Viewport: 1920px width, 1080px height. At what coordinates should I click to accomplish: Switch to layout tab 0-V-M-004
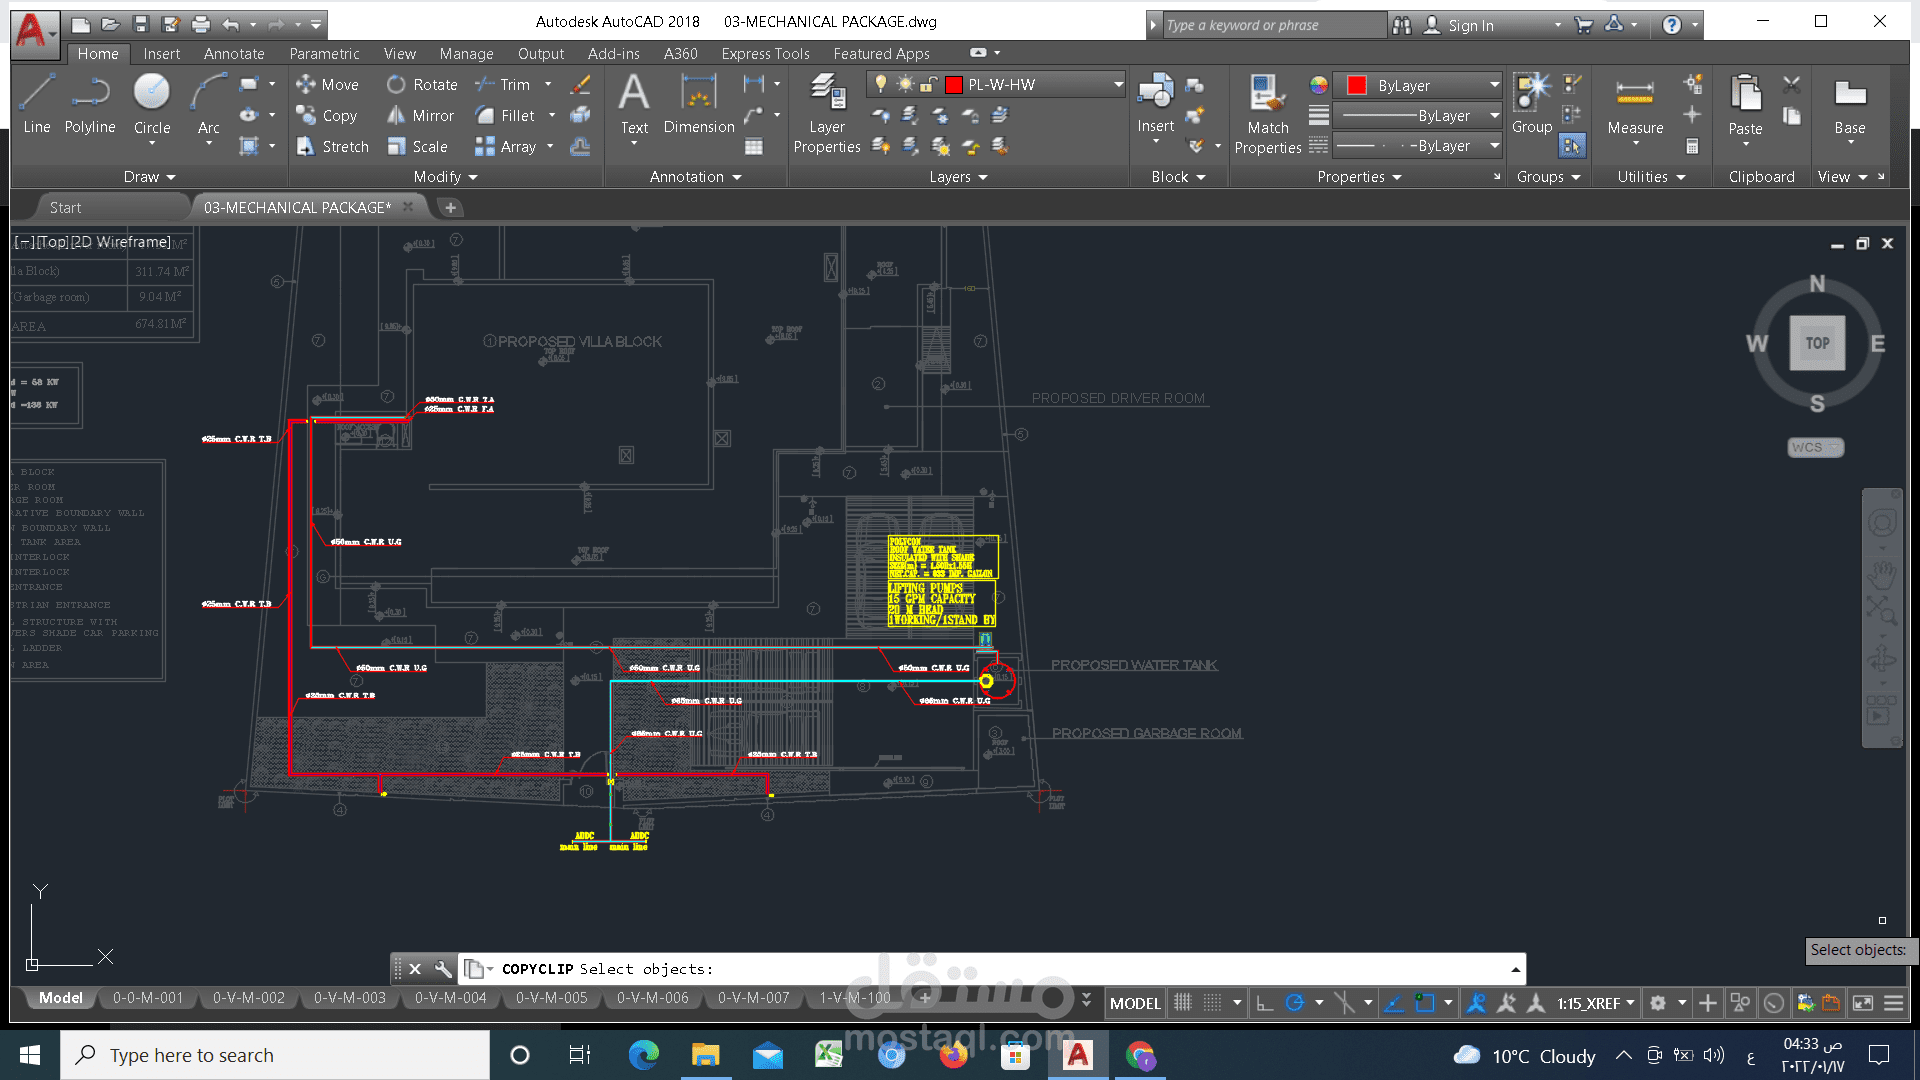coord(451,998)
